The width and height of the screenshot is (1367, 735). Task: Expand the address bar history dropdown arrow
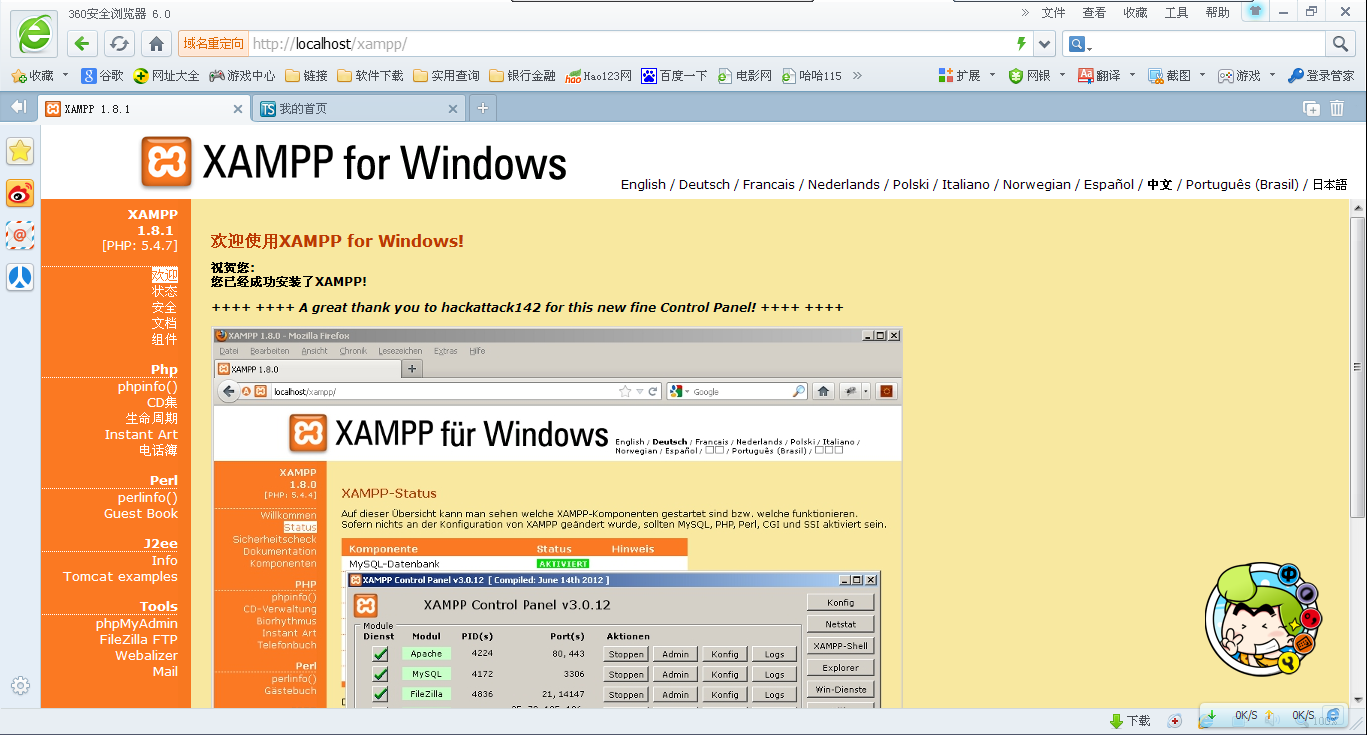(1045, 44)
